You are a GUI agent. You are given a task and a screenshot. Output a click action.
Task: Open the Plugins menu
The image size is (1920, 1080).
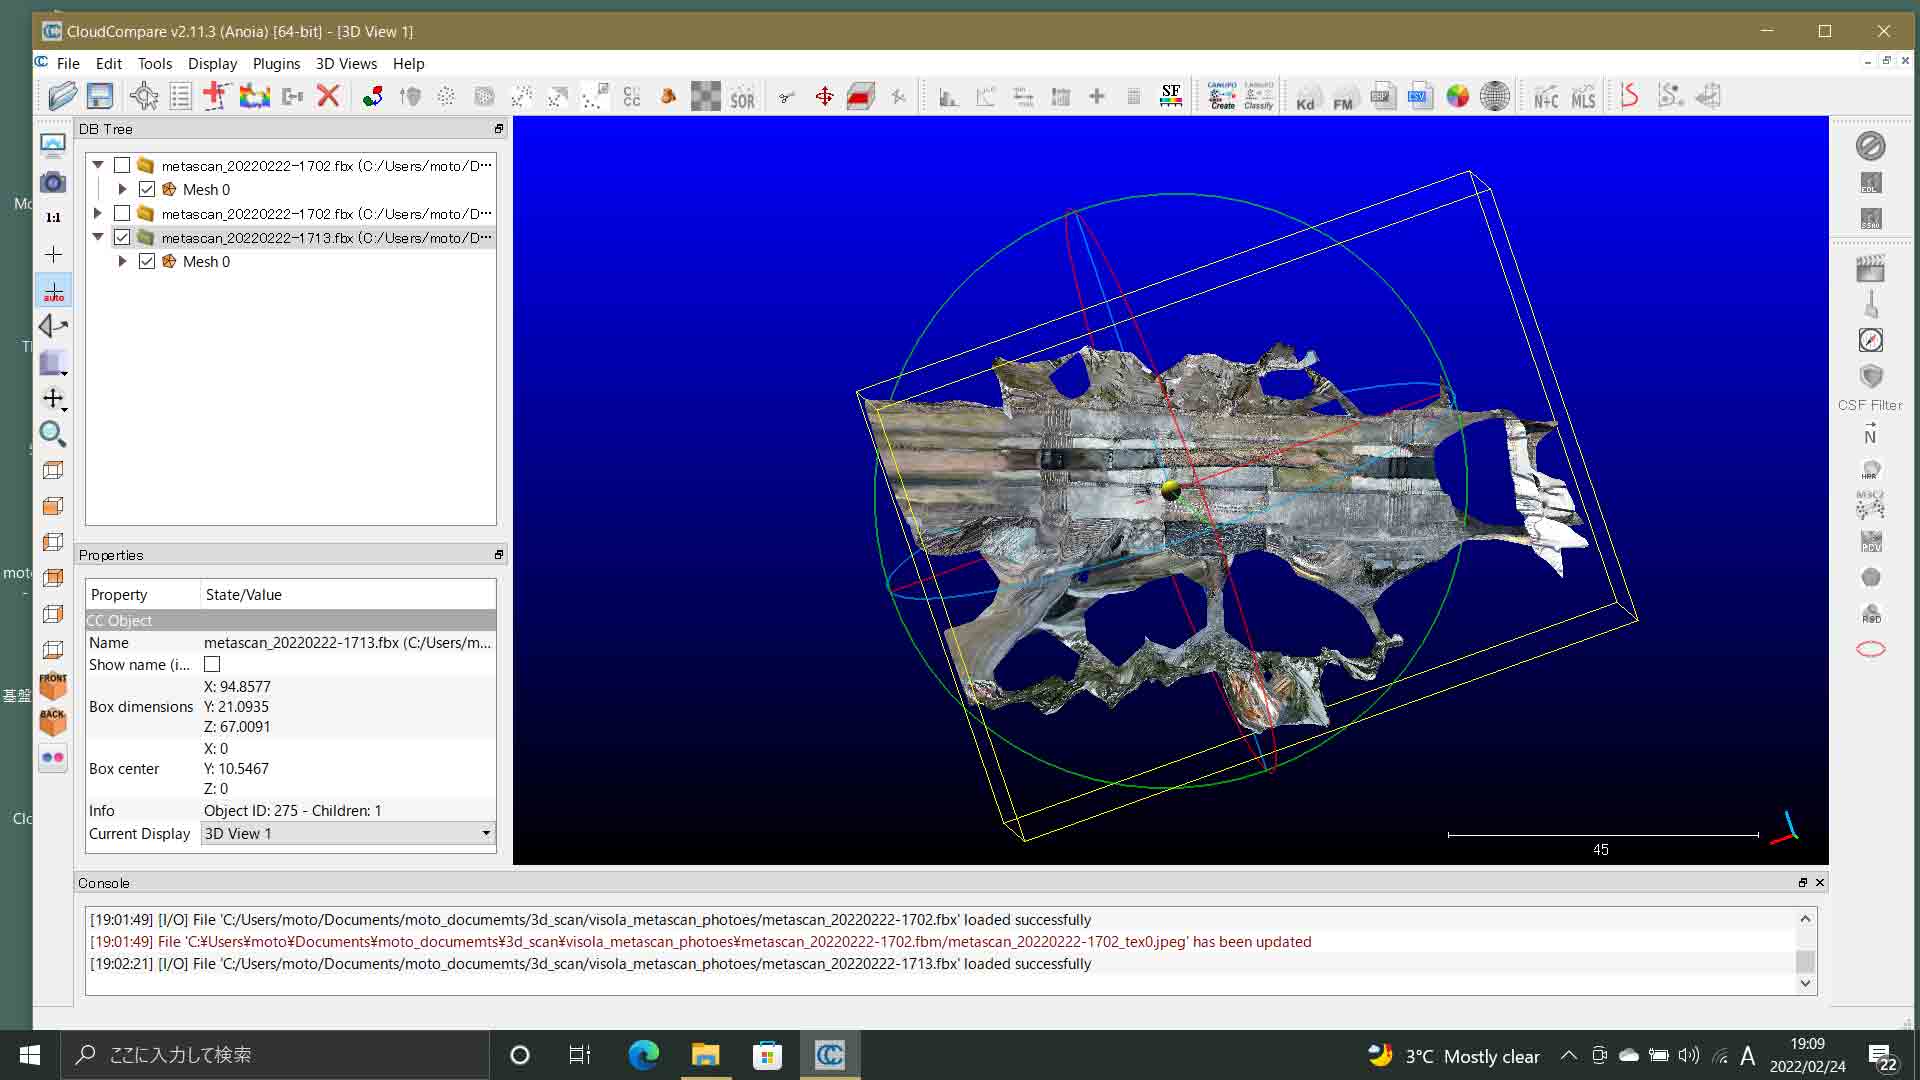point(276,63)
